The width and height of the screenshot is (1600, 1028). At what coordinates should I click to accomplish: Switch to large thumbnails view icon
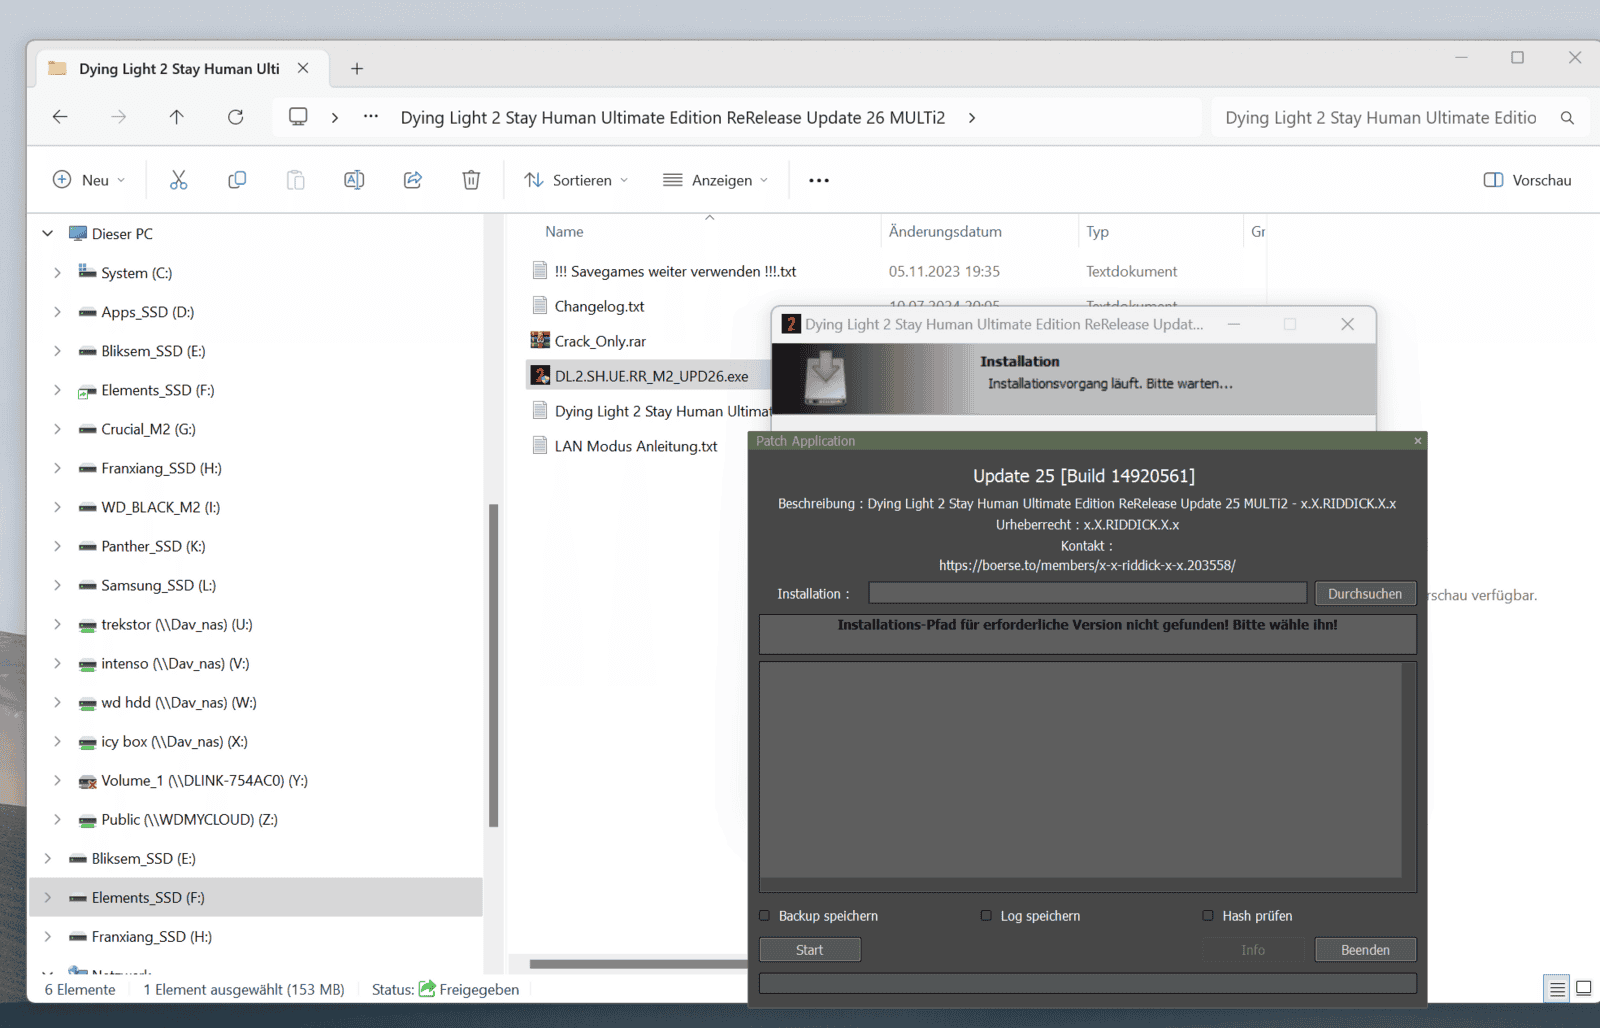[x=1584, y=989]
